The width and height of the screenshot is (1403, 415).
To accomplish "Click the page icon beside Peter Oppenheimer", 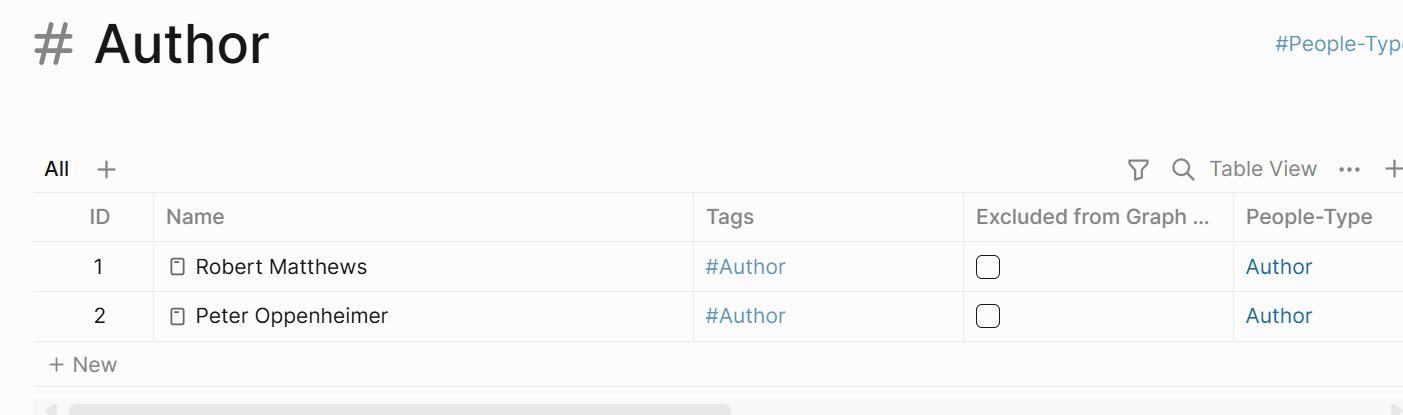I will click(177, 316).
